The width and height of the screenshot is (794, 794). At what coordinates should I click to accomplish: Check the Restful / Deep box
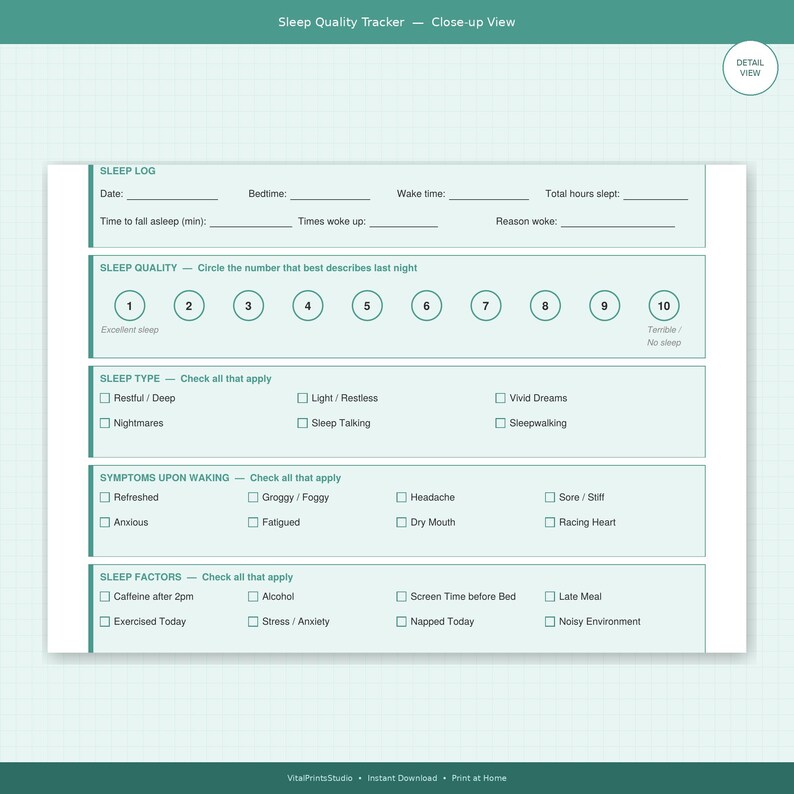point(105,398)
